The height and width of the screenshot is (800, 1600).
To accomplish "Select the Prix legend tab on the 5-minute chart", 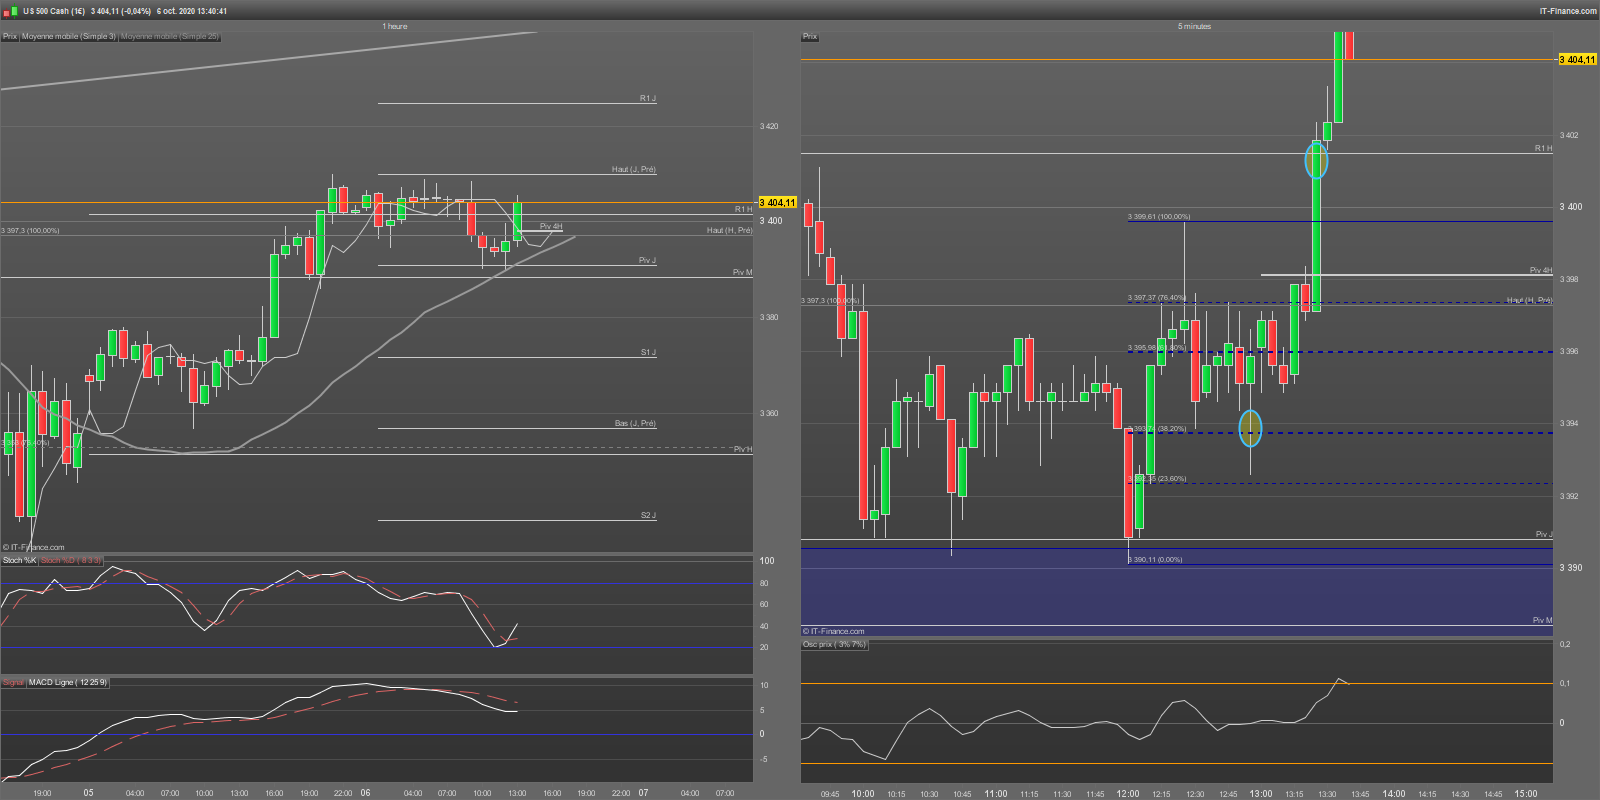I will pyautogui.click(x=810, y=37).
